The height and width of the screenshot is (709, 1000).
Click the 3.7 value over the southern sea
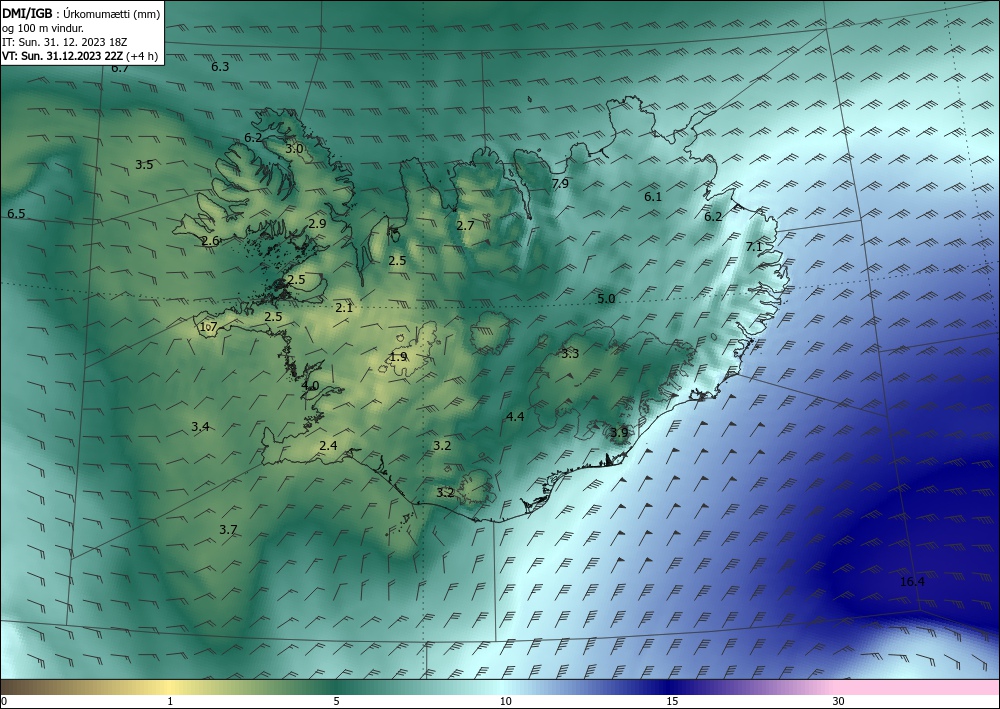pyautogui.click(x=228, y=529)
